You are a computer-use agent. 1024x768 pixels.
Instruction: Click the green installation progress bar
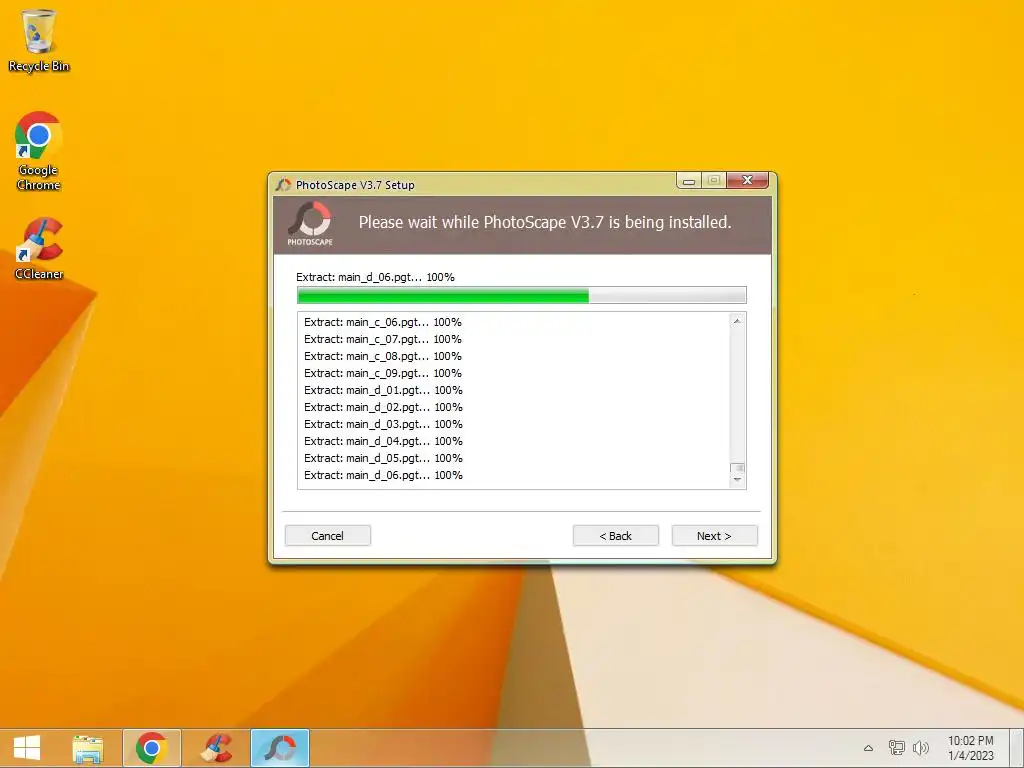tap(522, 296)
